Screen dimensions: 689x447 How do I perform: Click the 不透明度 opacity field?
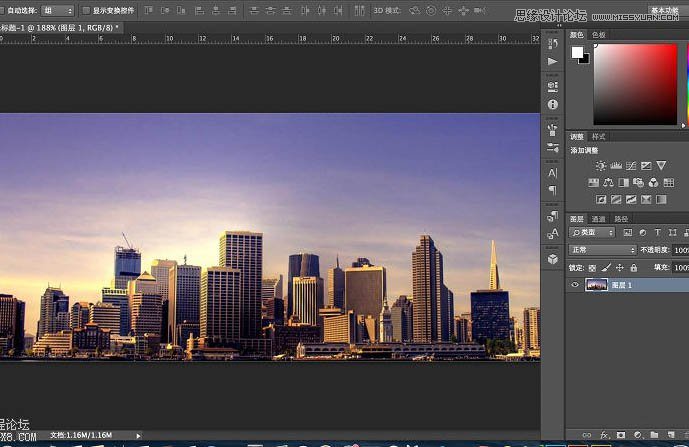[x=681, y=250]
